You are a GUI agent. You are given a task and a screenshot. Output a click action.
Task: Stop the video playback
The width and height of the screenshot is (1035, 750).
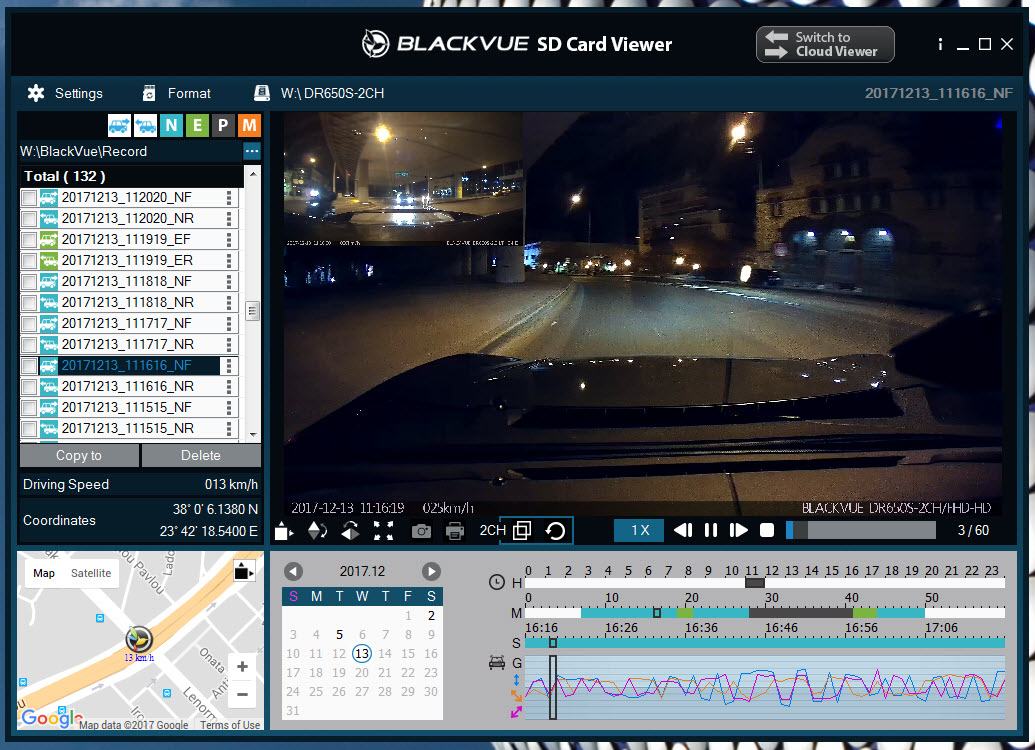767,530
